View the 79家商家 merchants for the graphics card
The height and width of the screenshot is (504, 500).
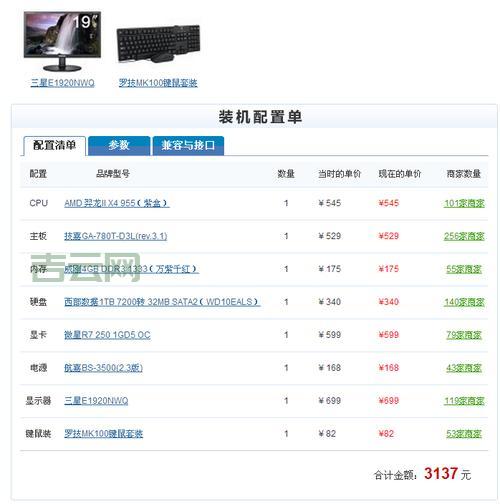(x=464, y=335)
